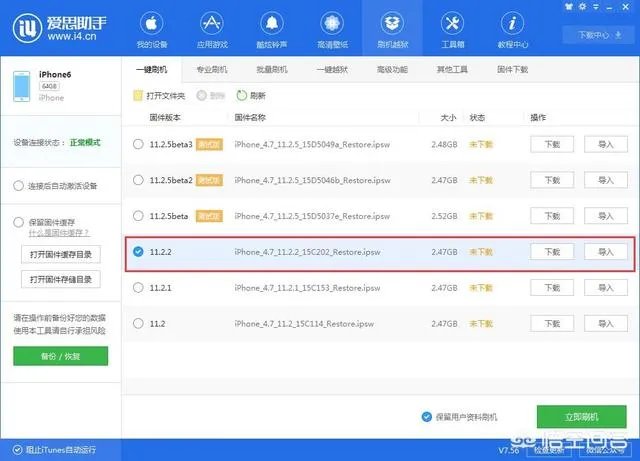Click 打开文件夹 open folder toolbar item
Screen dimensions: 640x461
[x=160, y=96]
